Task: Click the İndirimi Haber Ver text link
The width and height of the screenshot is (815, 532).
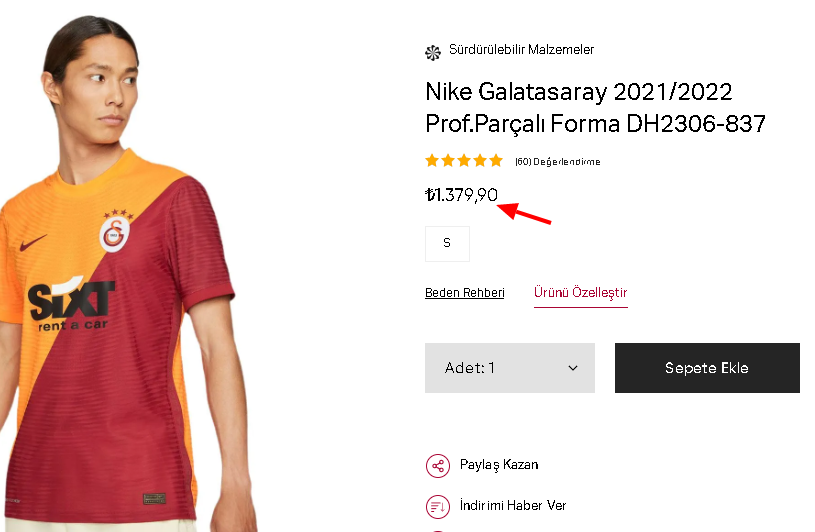Action: (513, 506)
